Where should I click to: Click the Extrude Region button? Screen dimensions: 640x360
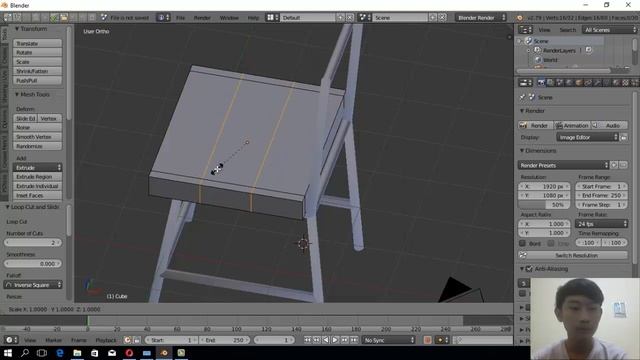click(38, 177)
